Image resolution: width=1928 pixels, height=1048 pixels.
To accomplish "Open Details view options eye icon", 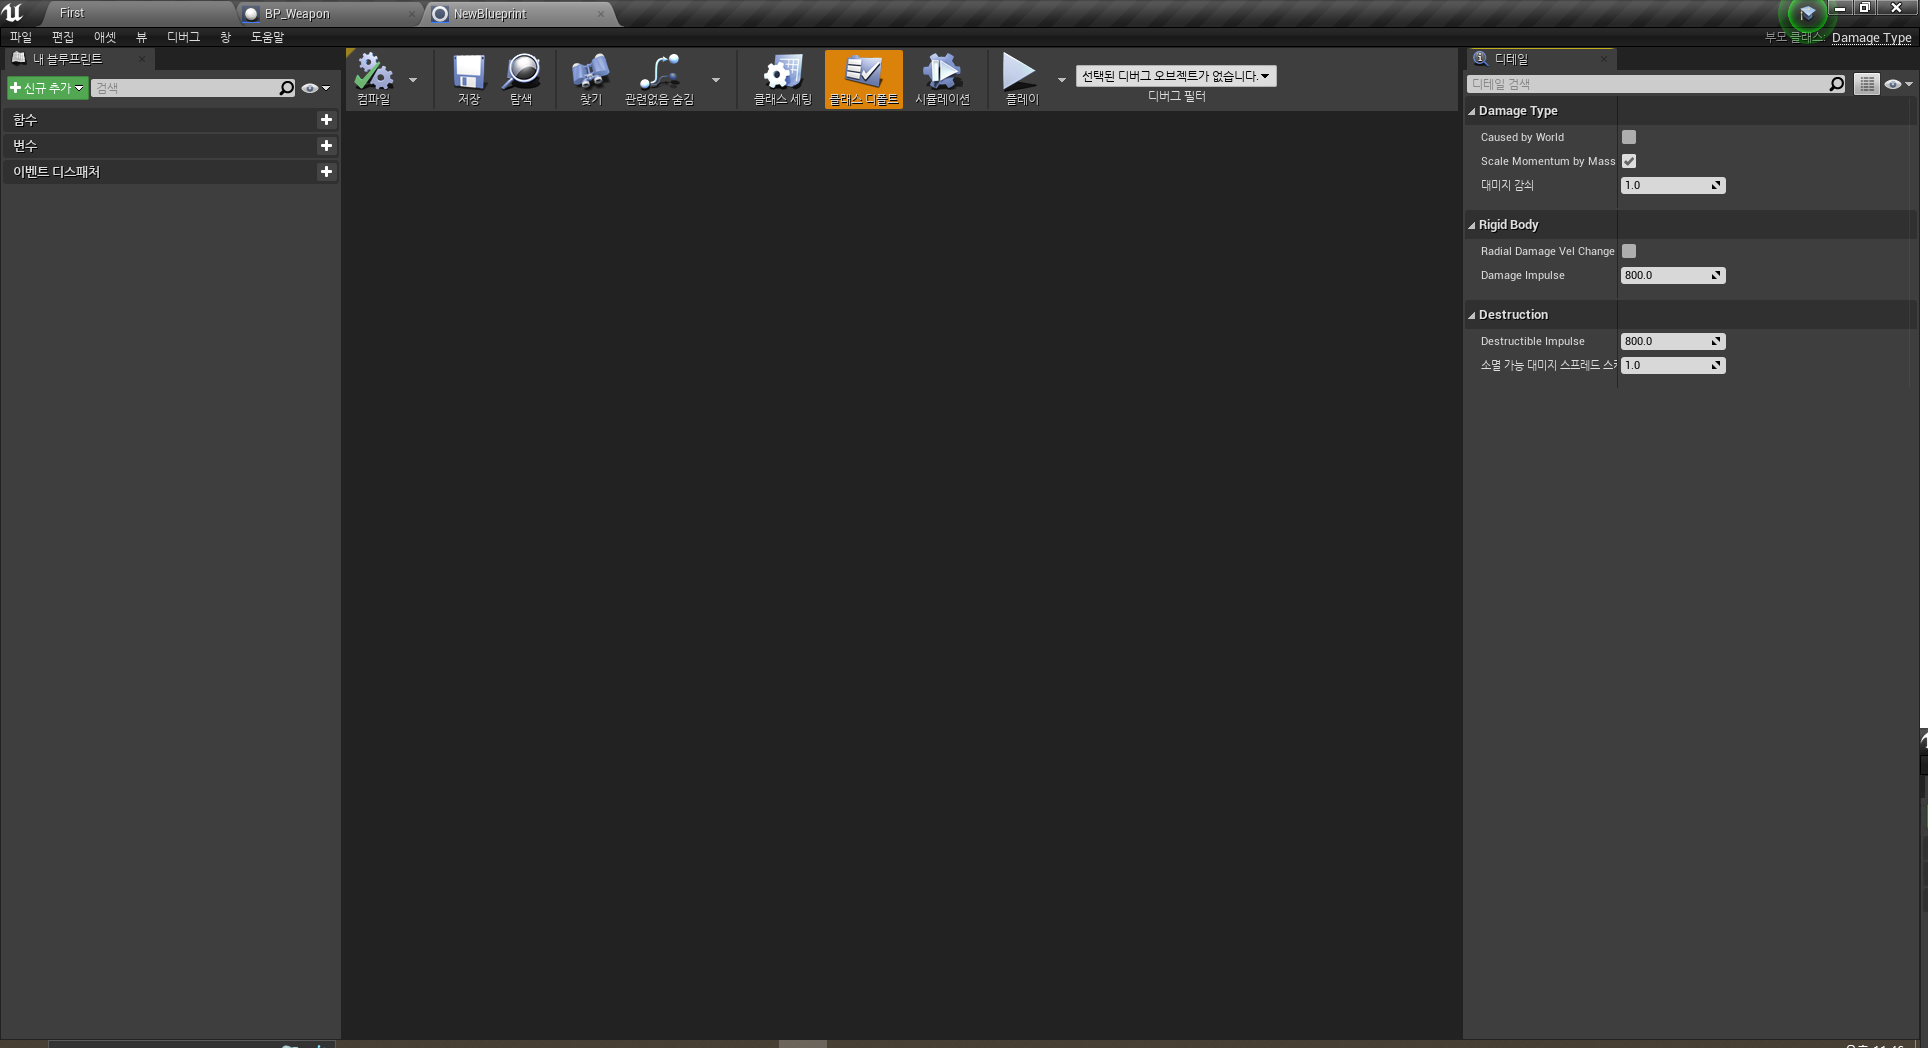I will point(1898,84).
